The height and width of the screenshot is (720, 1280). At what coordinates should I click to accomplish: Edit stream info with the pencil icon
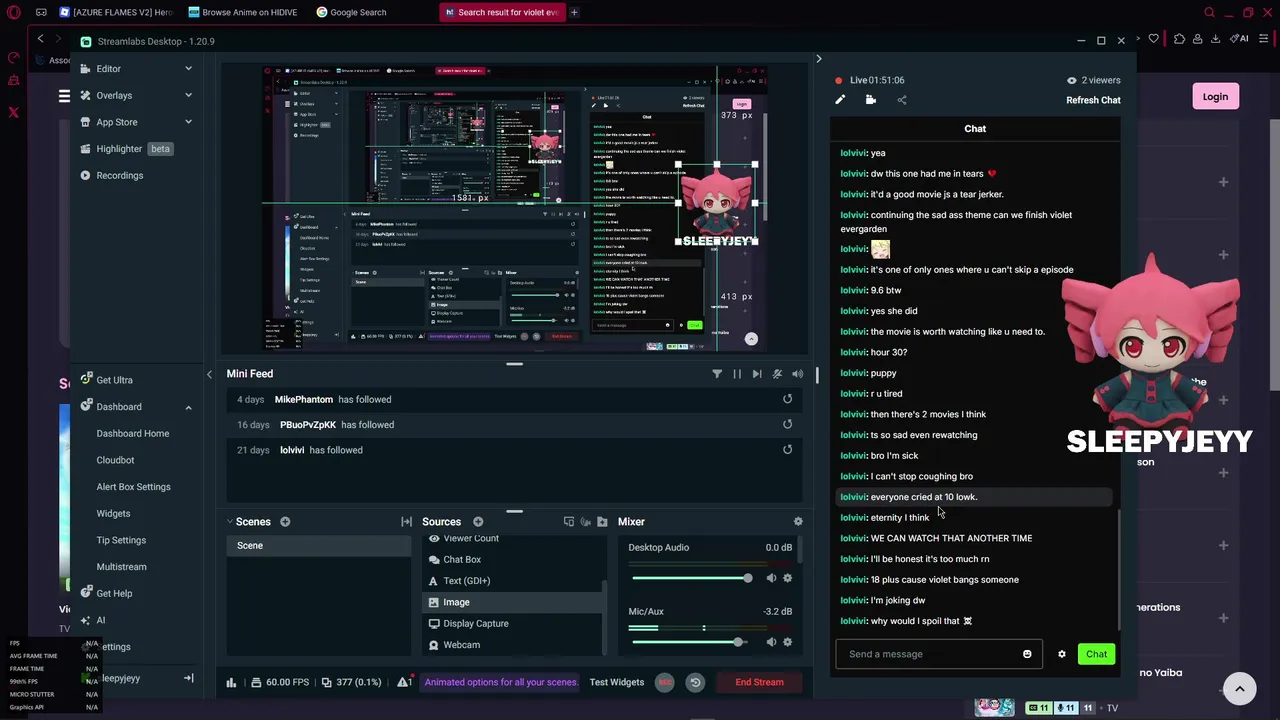(840, 100)
